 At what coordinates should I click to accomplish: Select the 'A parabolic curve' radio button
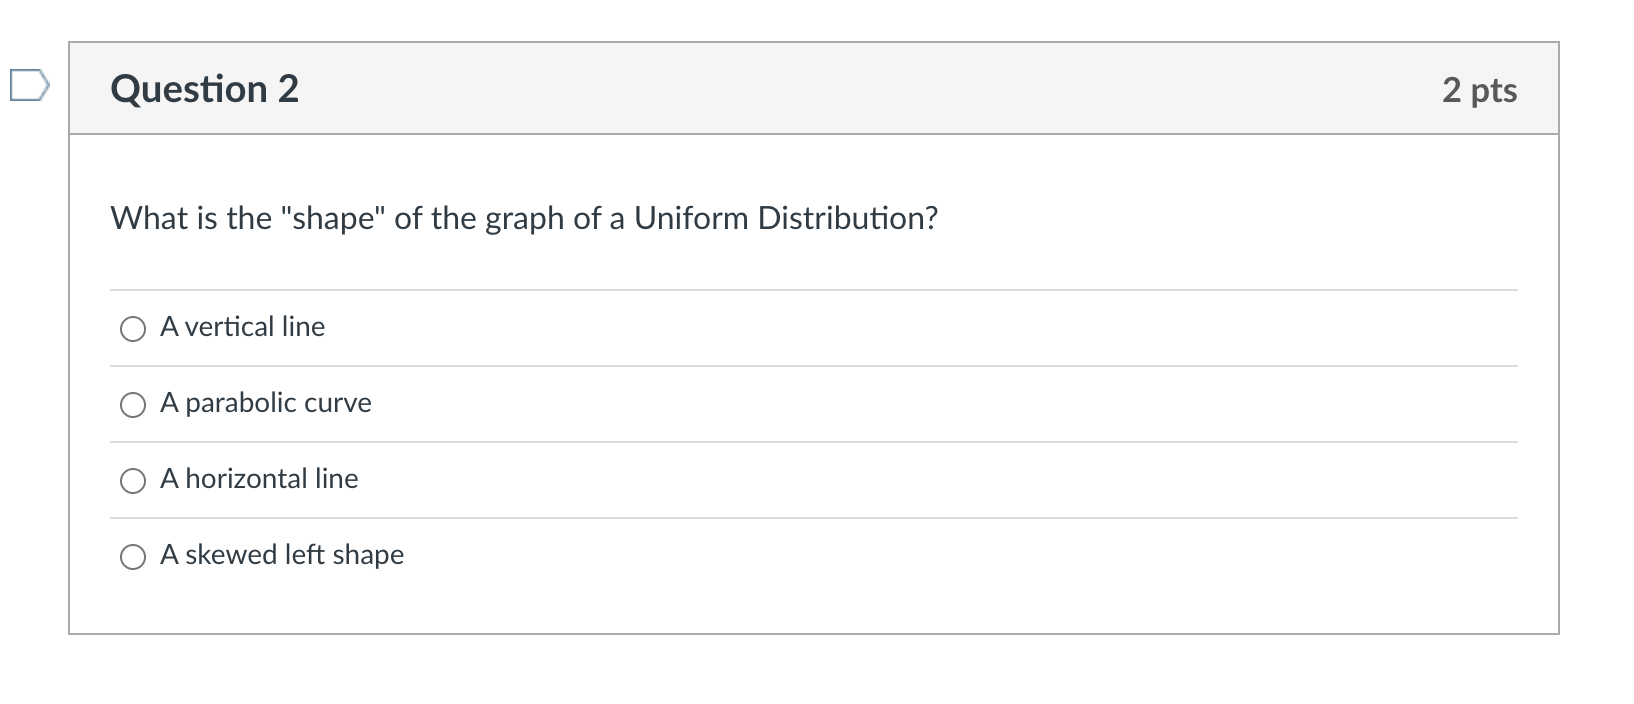[x=132, y=404]
